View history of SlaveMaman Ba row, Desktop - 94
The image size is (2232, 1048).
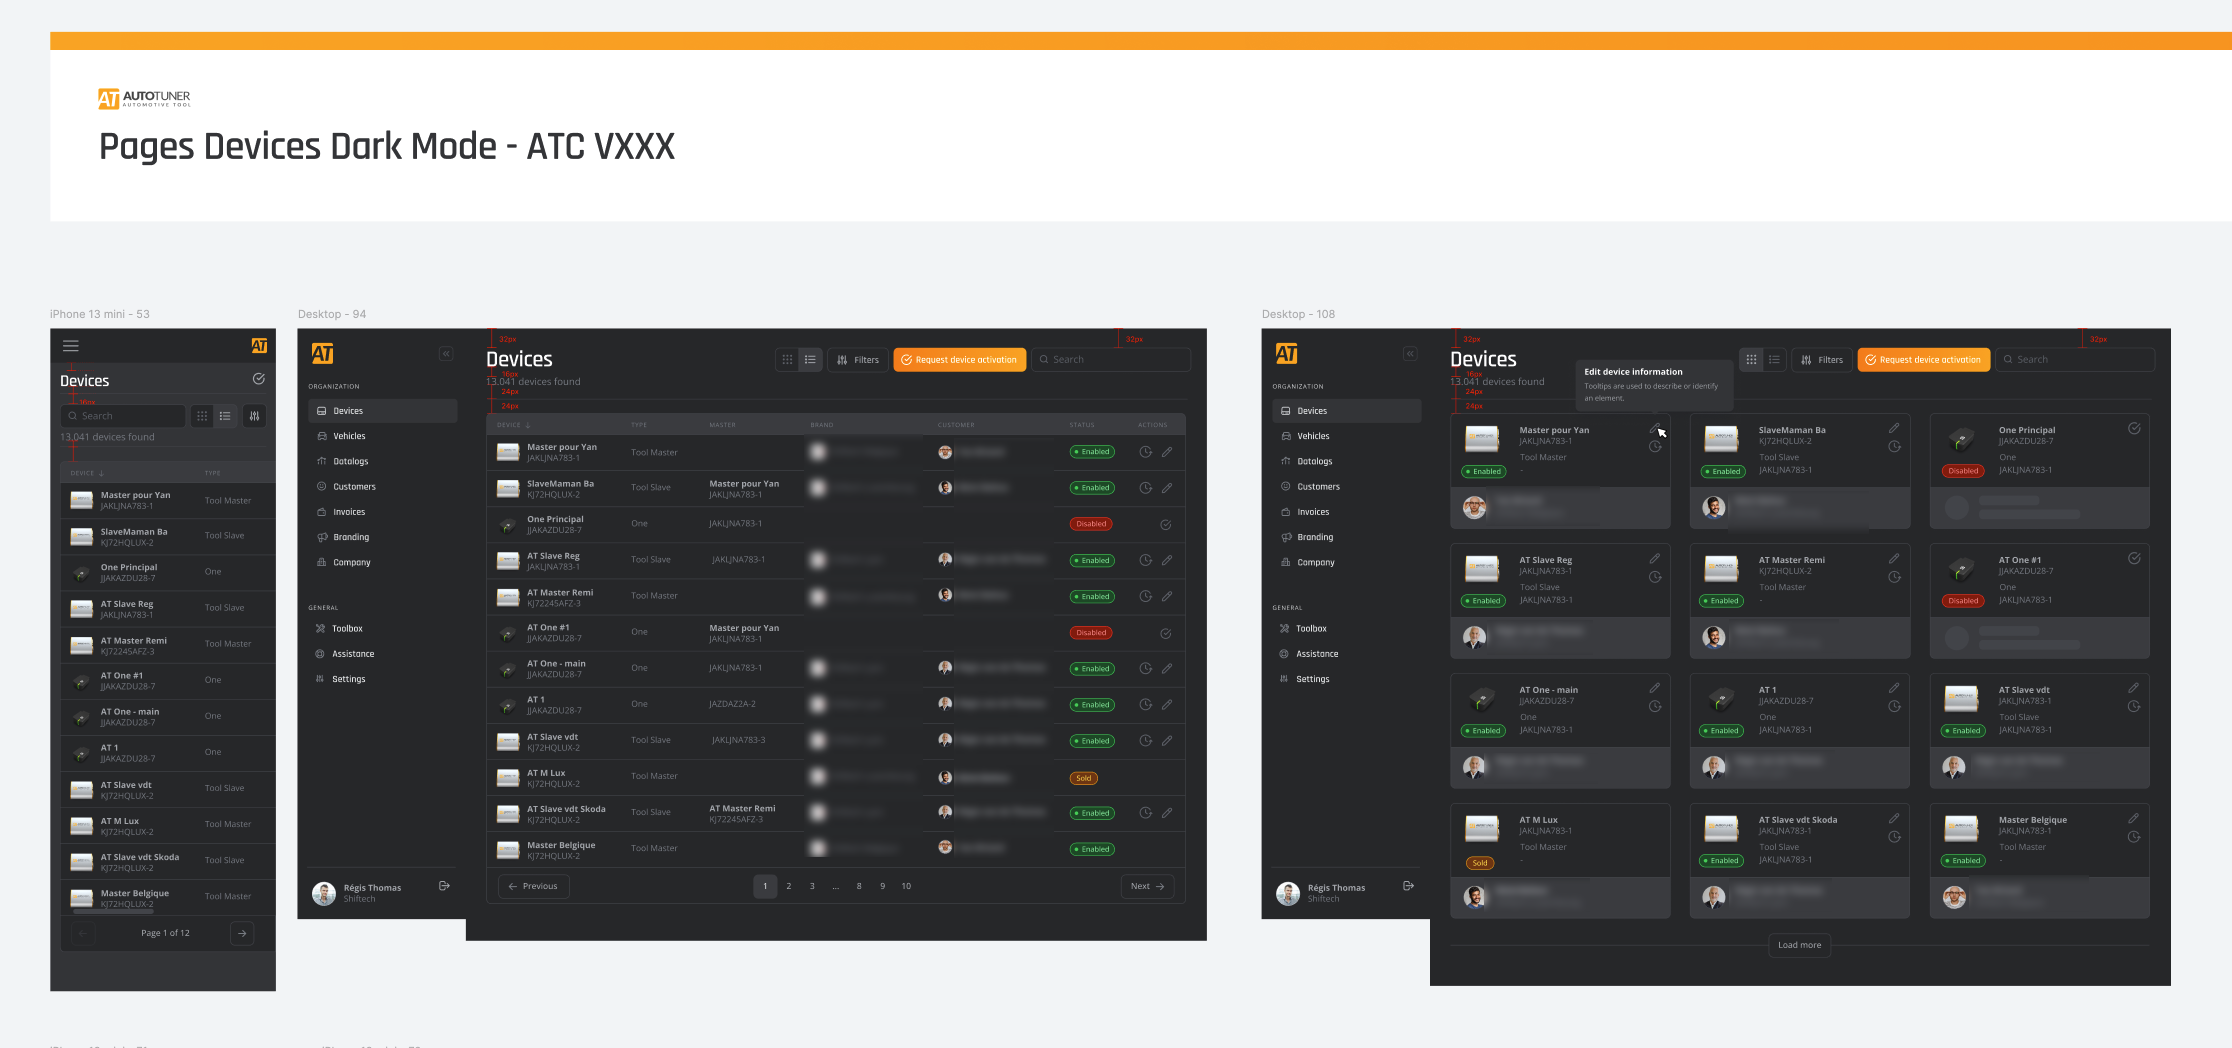pos(1145,488)
